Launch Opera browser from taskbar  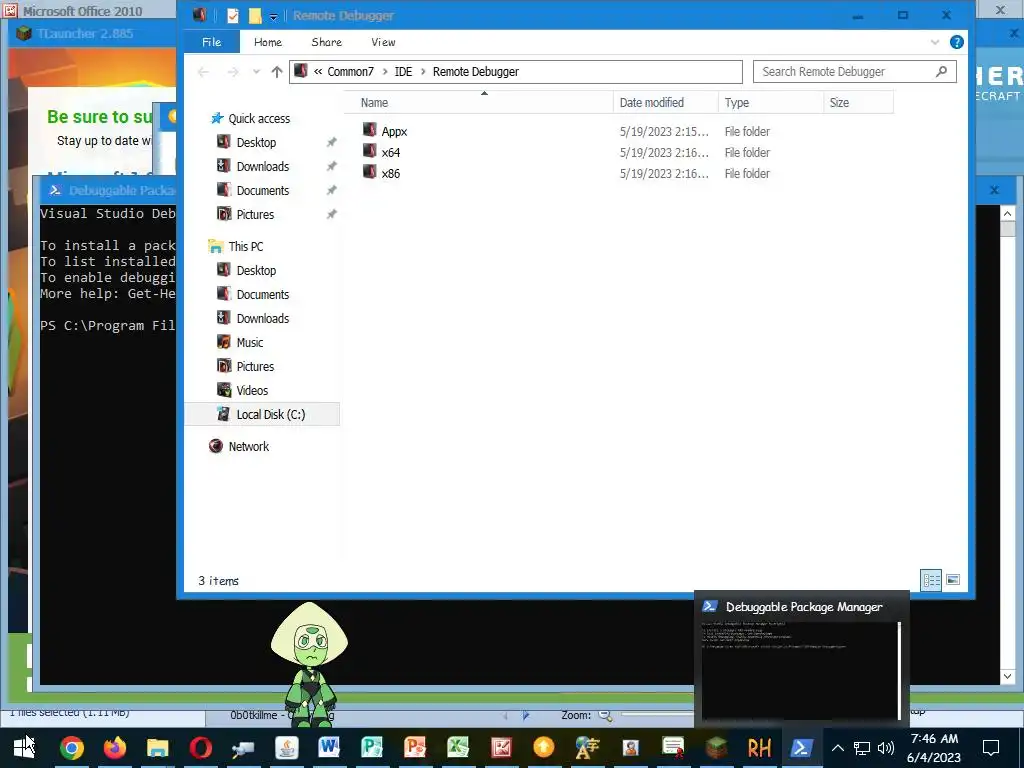pos(200,748)
